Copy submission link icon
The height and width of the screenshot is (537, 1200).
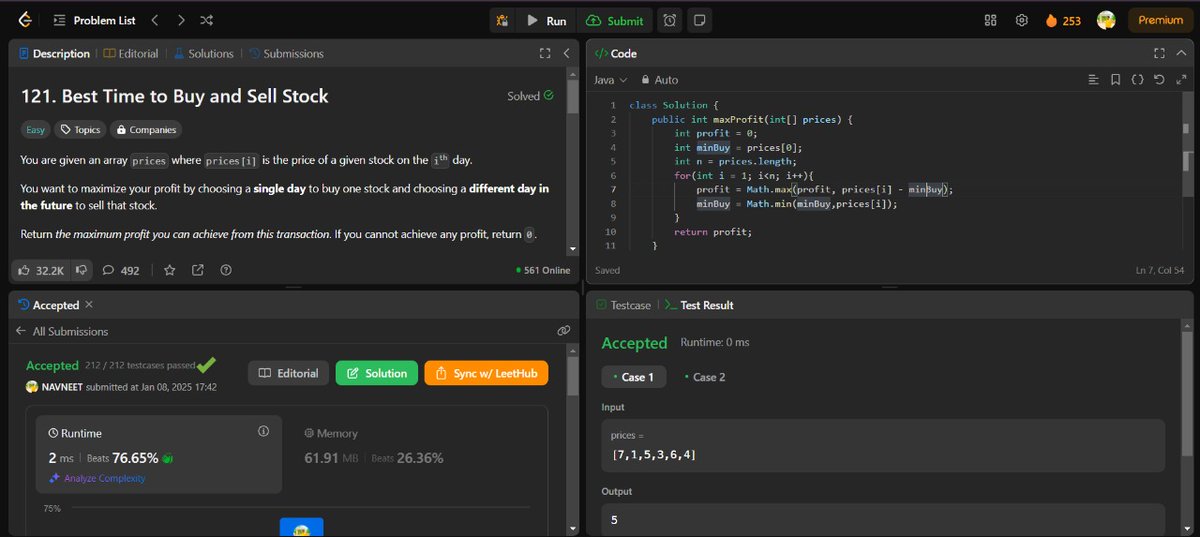pos(563,330)
